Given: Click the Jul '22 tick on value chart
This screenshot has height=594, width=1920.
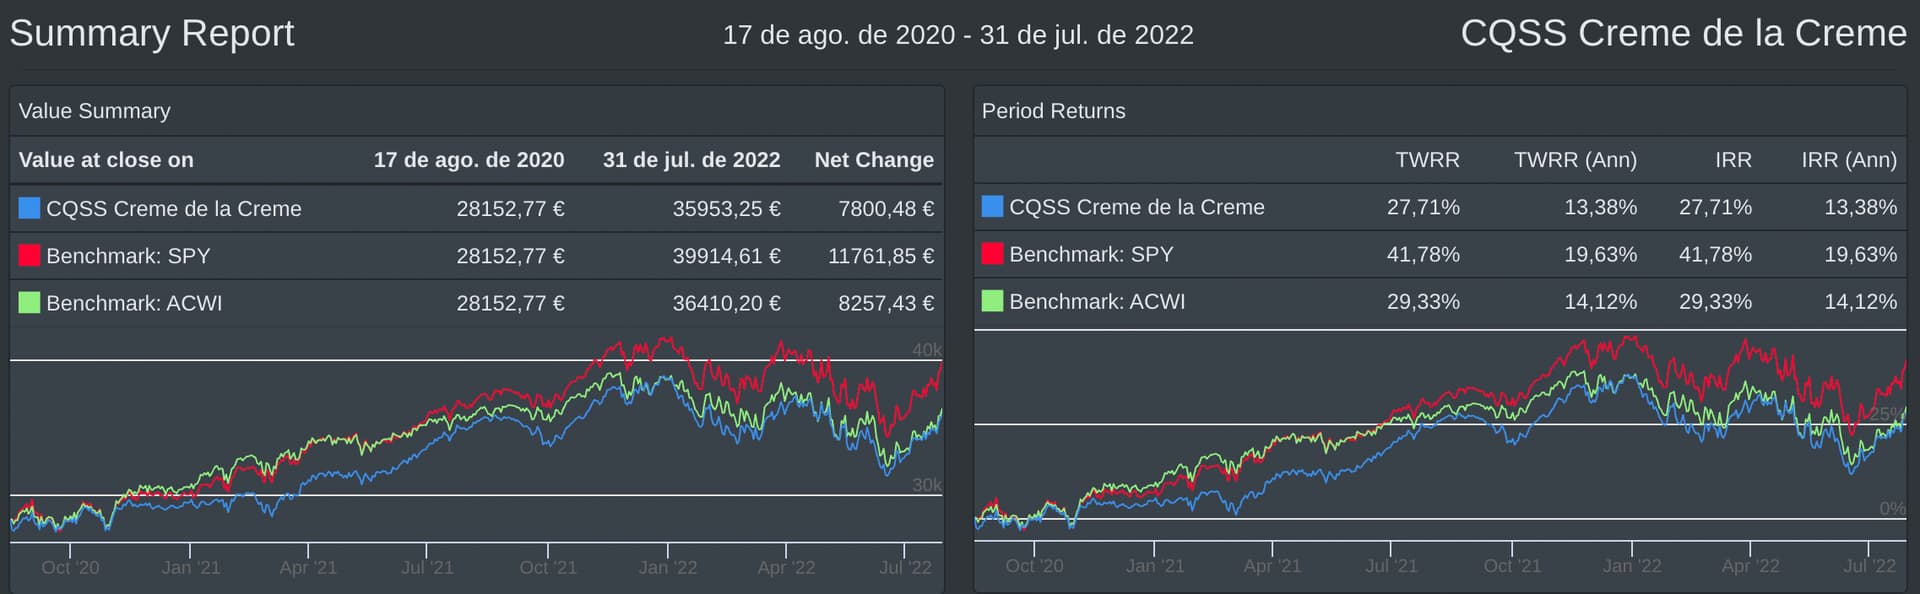Looking at the screenshot, I should pos(905,567).
